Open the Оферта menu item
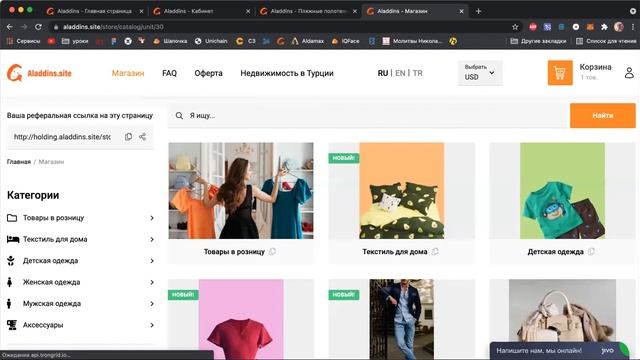The height and width of the screenshot is (360, 640). [x=208, y=73]
